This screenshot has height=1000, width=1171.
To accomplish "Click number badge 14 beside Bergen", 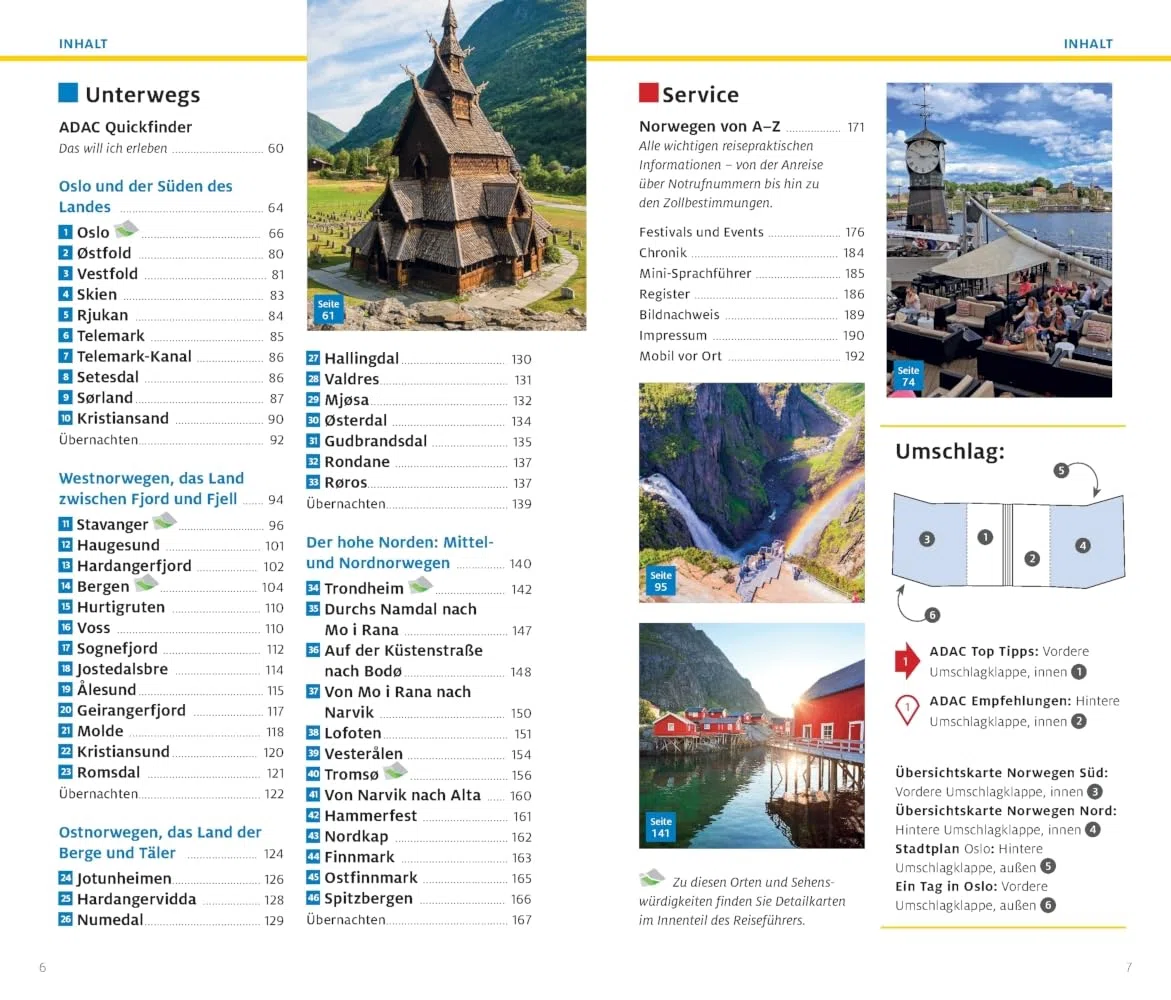I will pyautogui.click(x=66, y=586).
